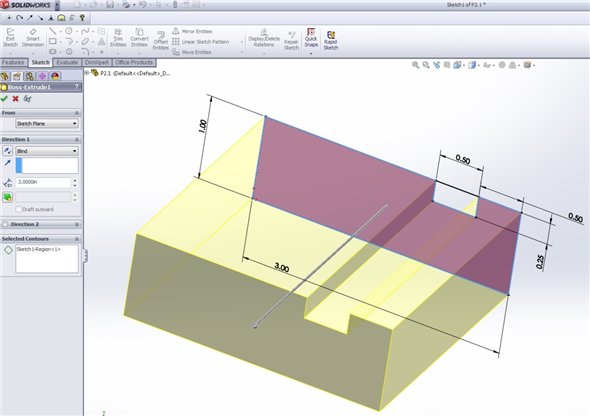Expand the Direction 2 section
This screenshot has height=416, width=590.
pyautogui.click(x=77, y=224)
